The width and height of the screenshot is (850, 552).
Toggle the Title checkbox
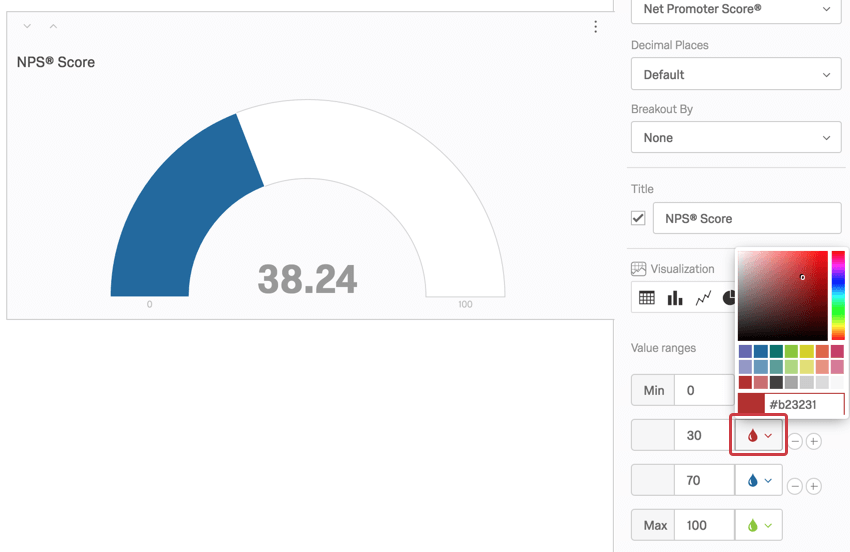coord(638,218)
